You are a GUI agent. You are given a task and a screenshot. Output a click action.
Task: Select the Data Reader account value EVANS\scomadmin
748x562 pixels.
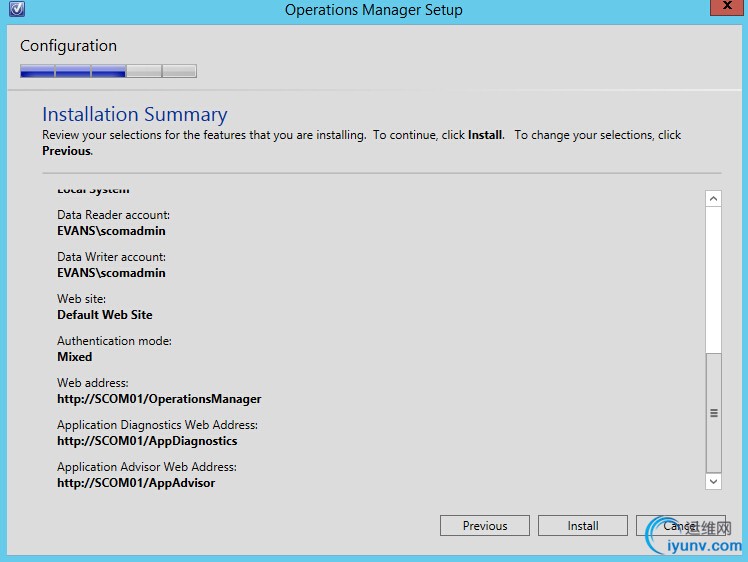point(111,231)
